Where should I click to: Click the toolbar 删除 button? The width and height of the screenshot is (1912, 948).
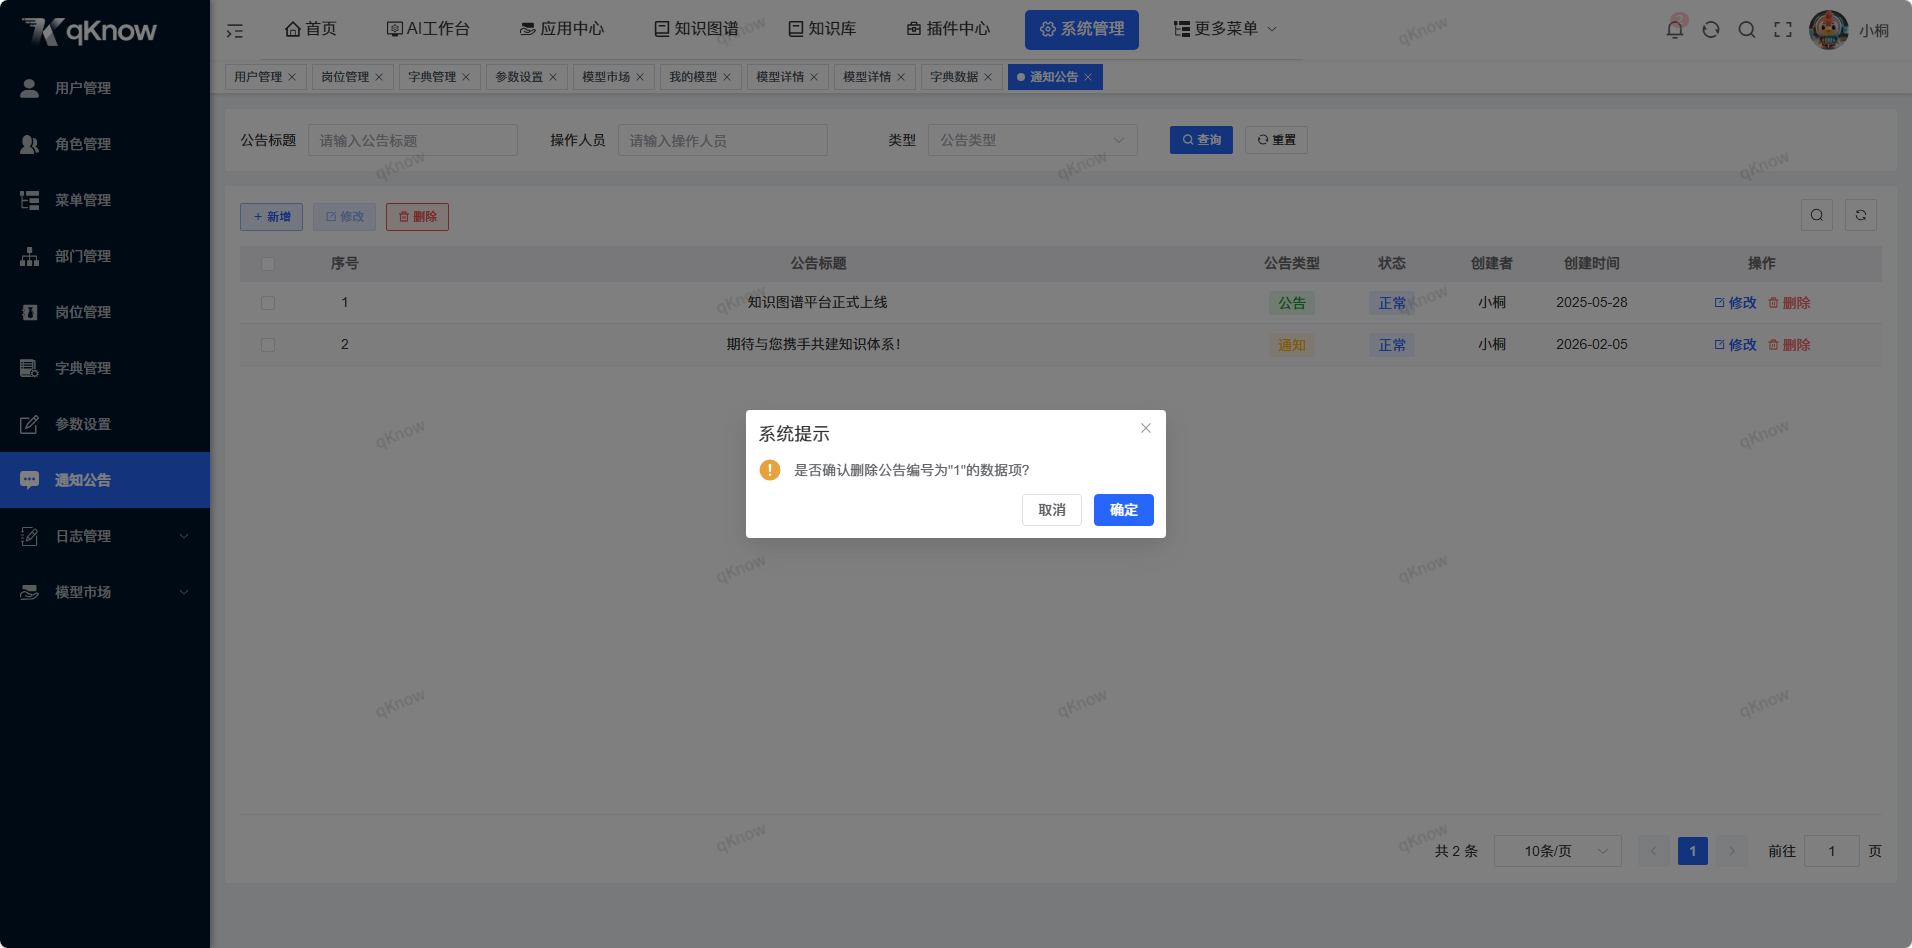417,217
